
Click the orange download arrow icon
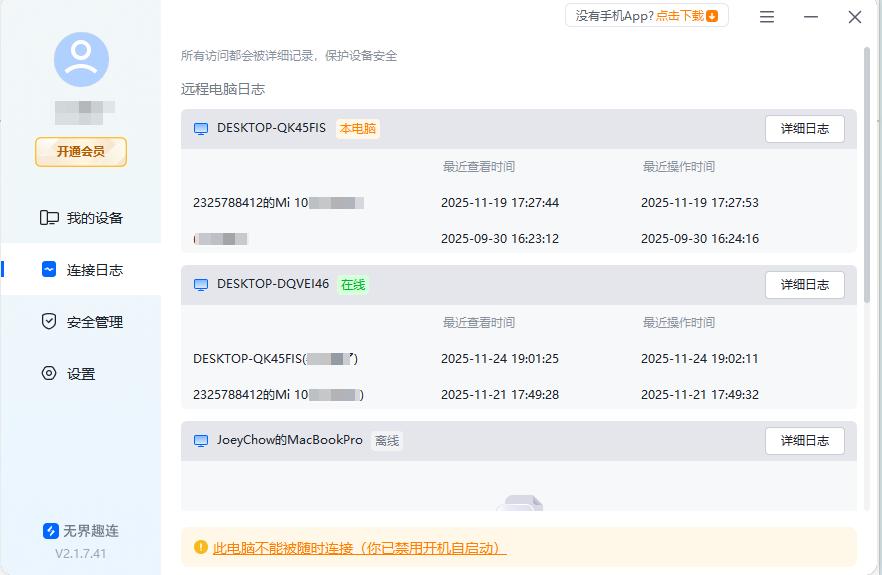pos(712,16)
